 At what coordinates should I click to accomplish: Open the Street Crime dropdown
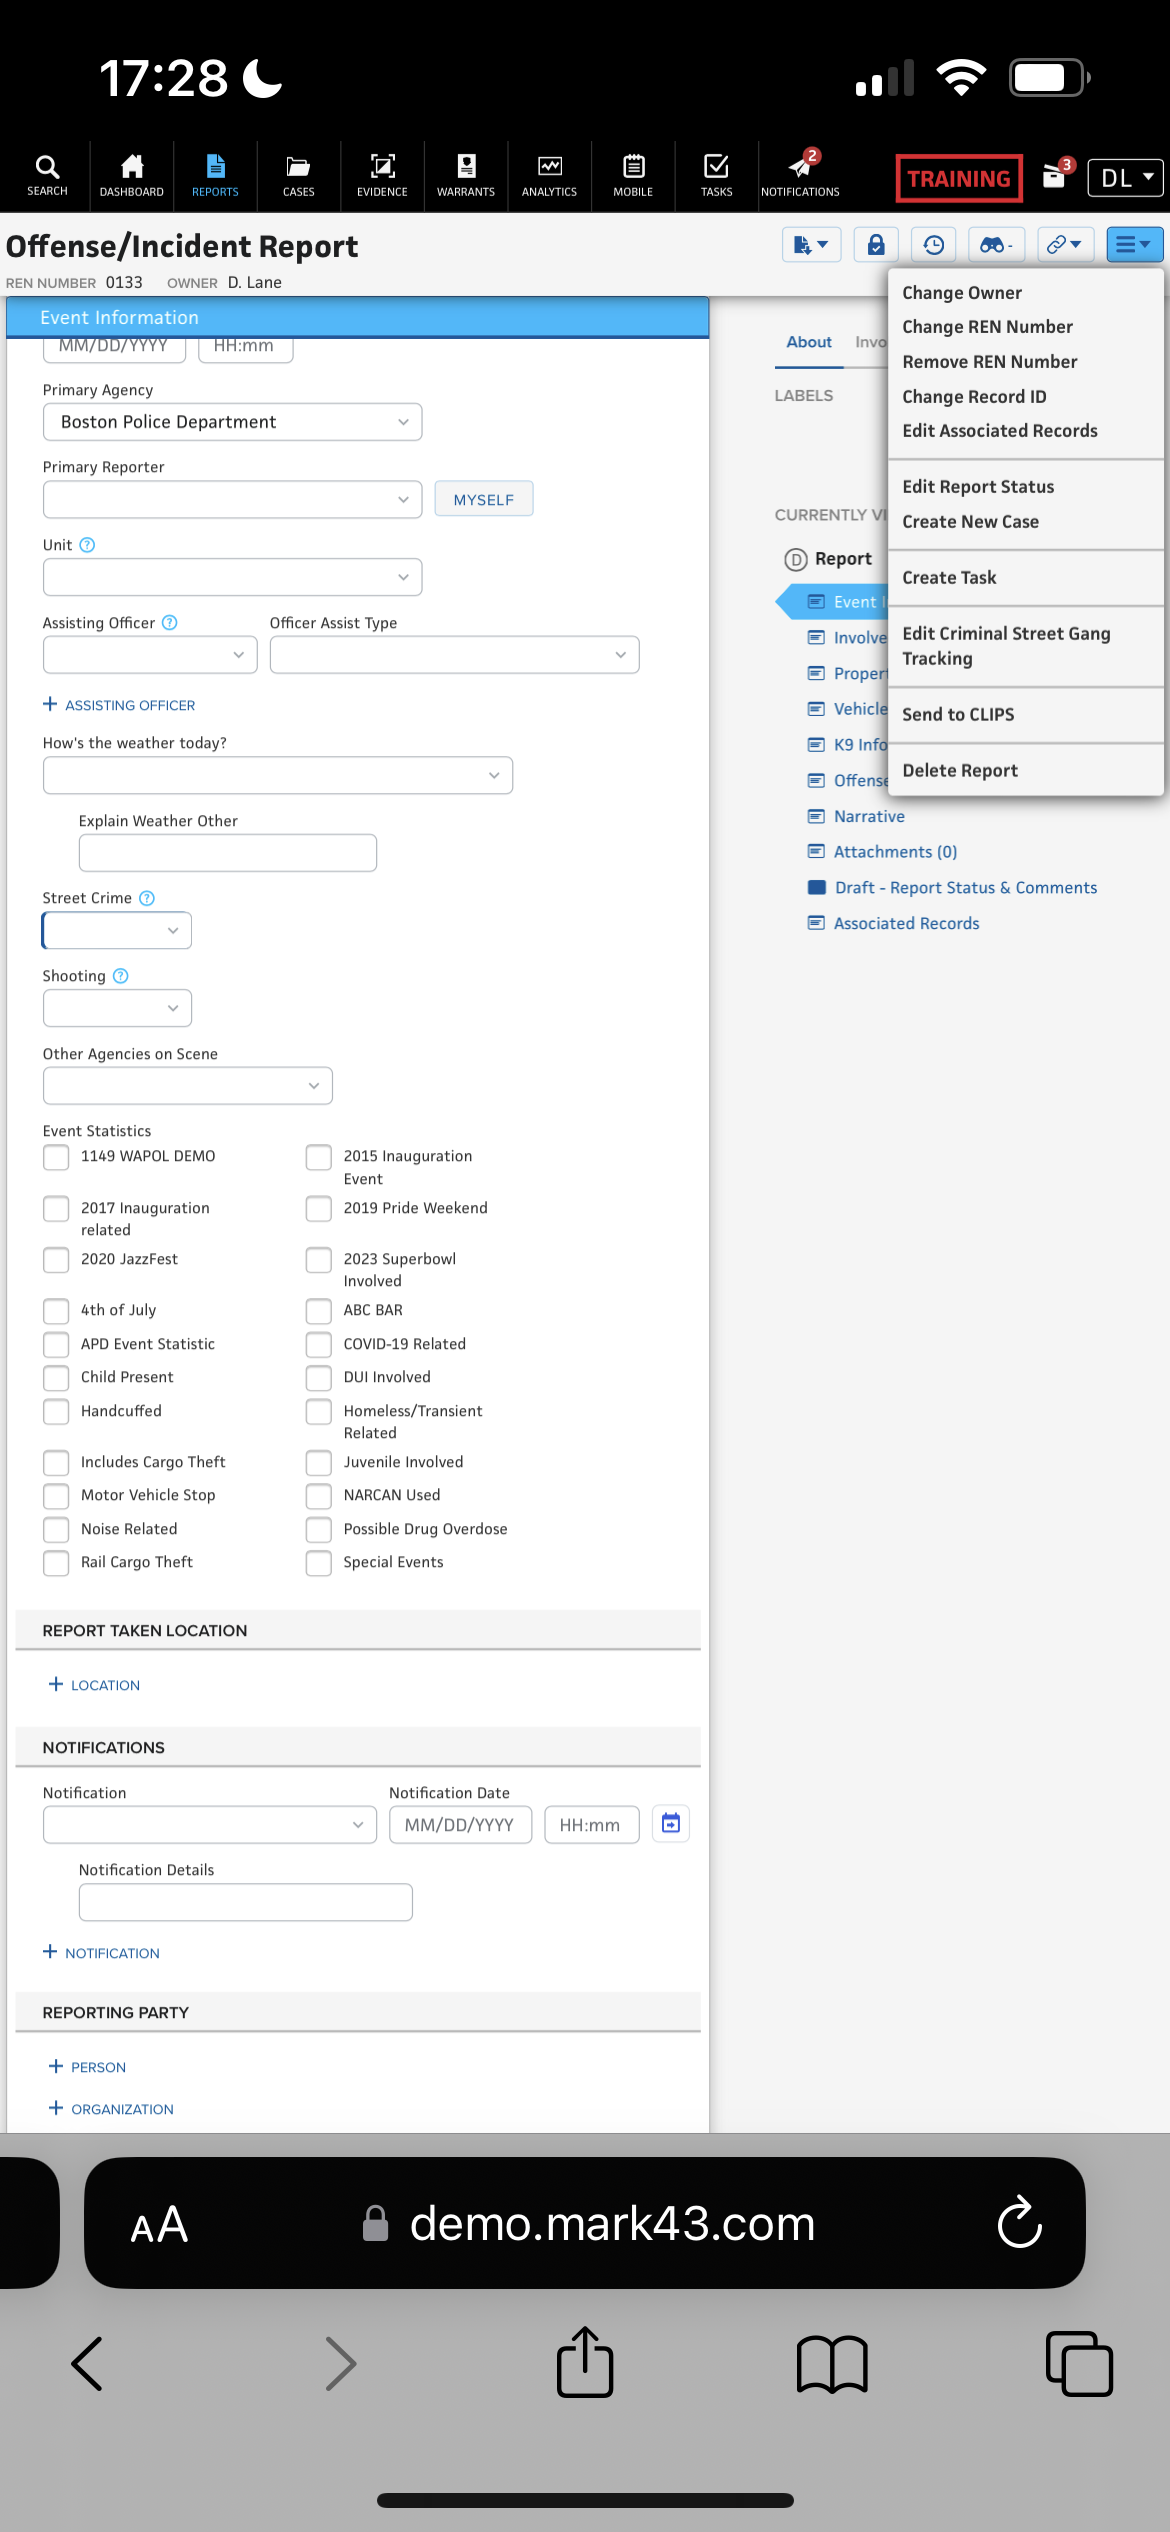[x=117, y=930]
